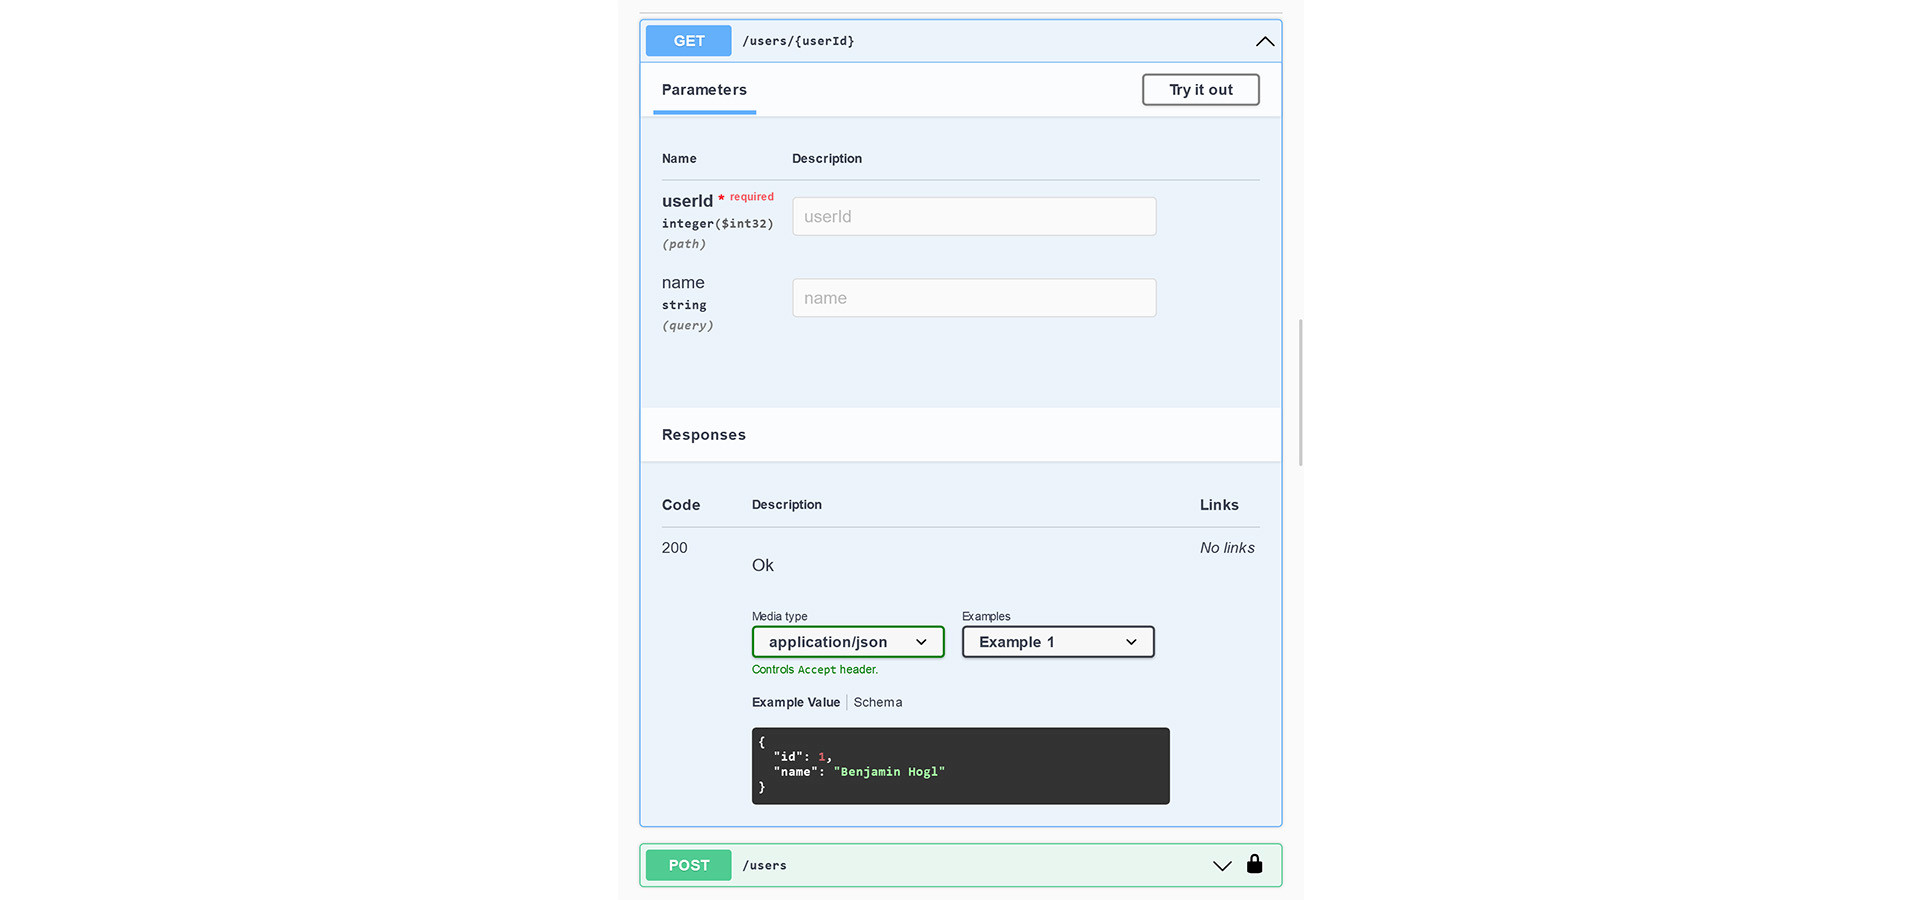Click the lock icon on POST /users
This screenshot has width=1920, height=900.
tap(1254, 864)
